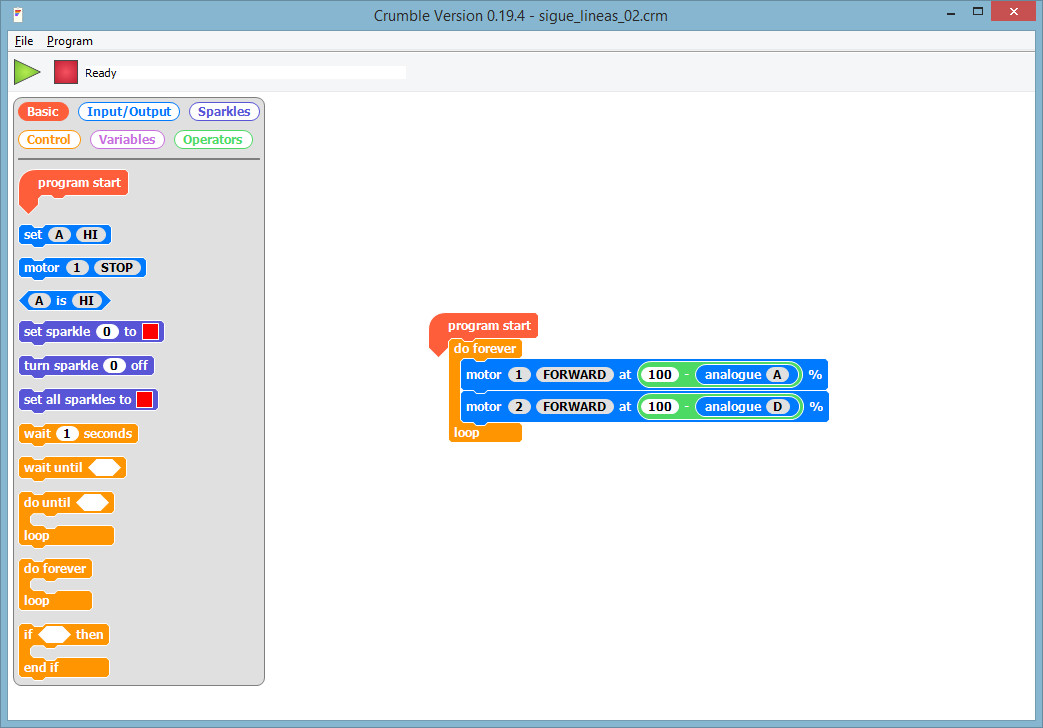Run the program with the green play button

pyautogui.click(x=26, y=72)
